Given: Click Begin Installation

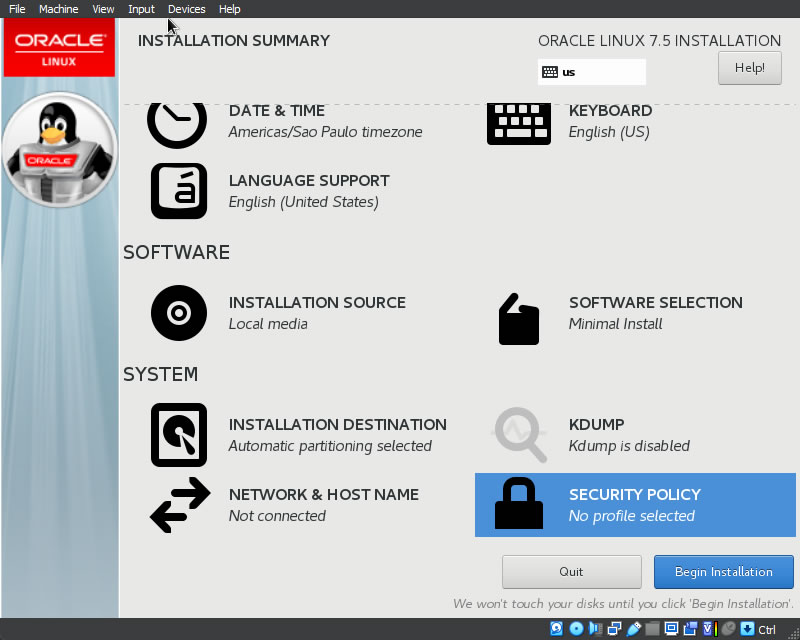Looking at the screenshot, I should [x=723, y=572].
